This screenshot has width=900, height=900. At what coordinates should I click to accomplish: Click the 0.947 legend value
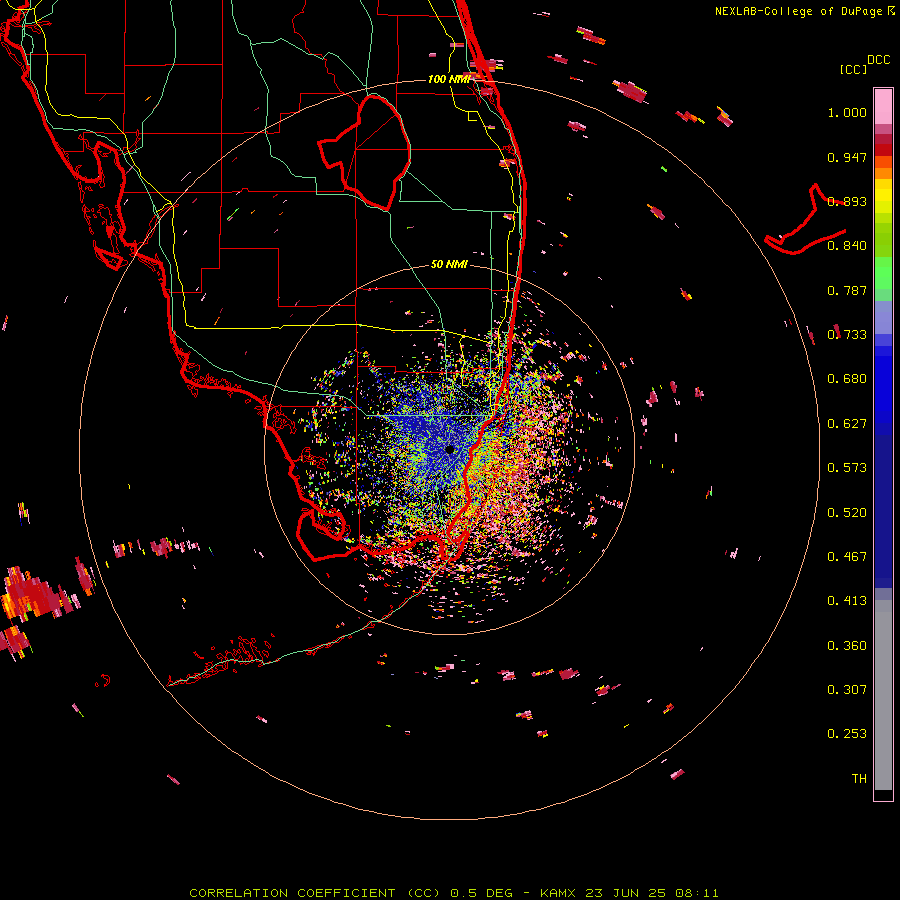tap(847, 157)
